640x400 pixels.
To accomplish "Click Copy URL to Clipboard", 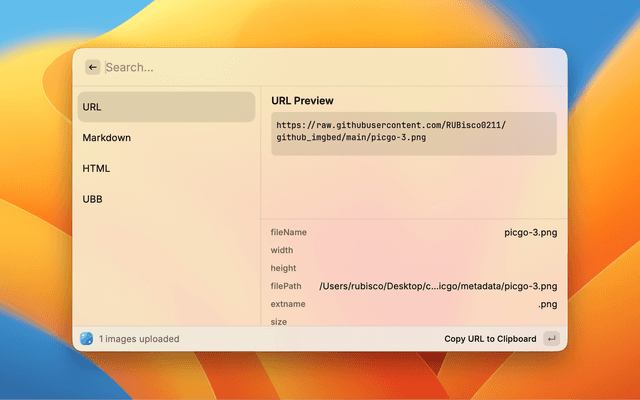I will (x=490, y=339).
